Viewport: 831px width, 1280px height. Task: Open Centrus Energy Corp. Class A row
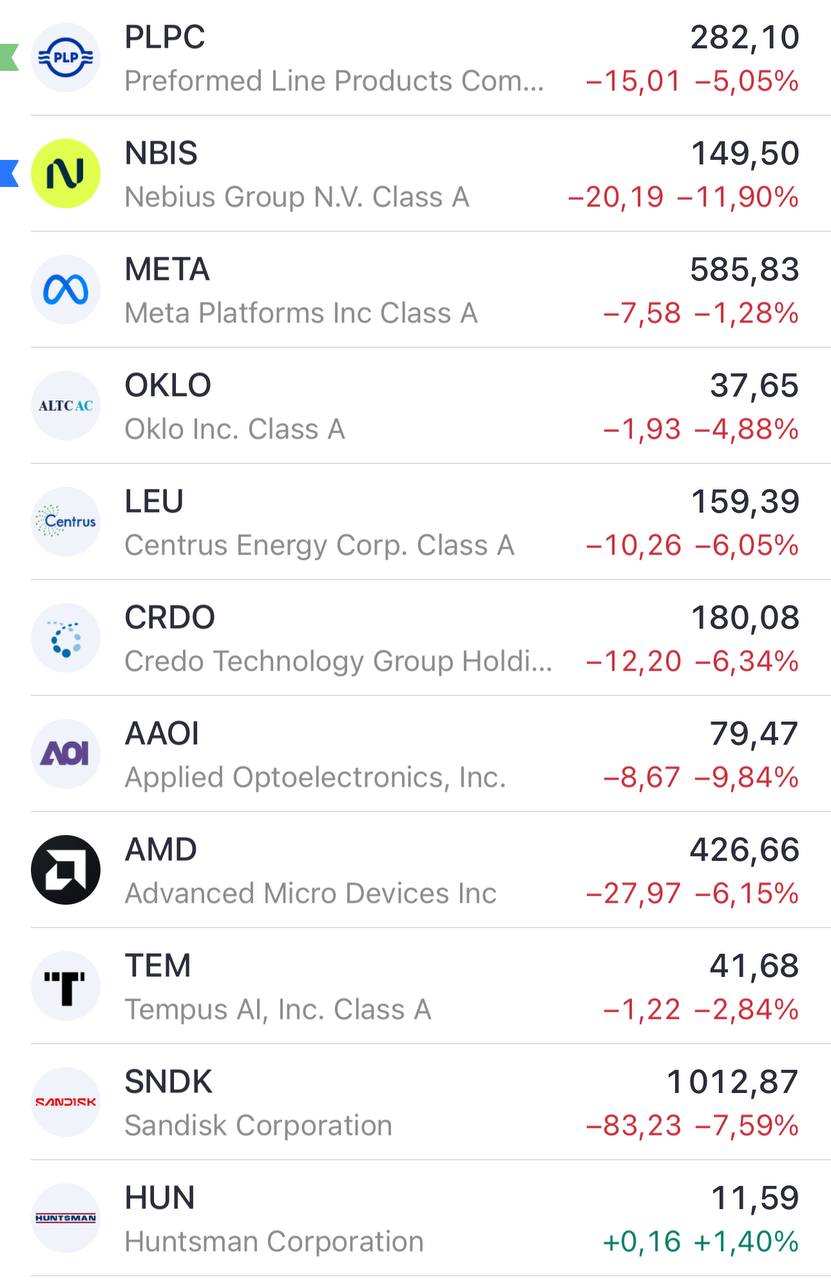(x=430, y=522)
